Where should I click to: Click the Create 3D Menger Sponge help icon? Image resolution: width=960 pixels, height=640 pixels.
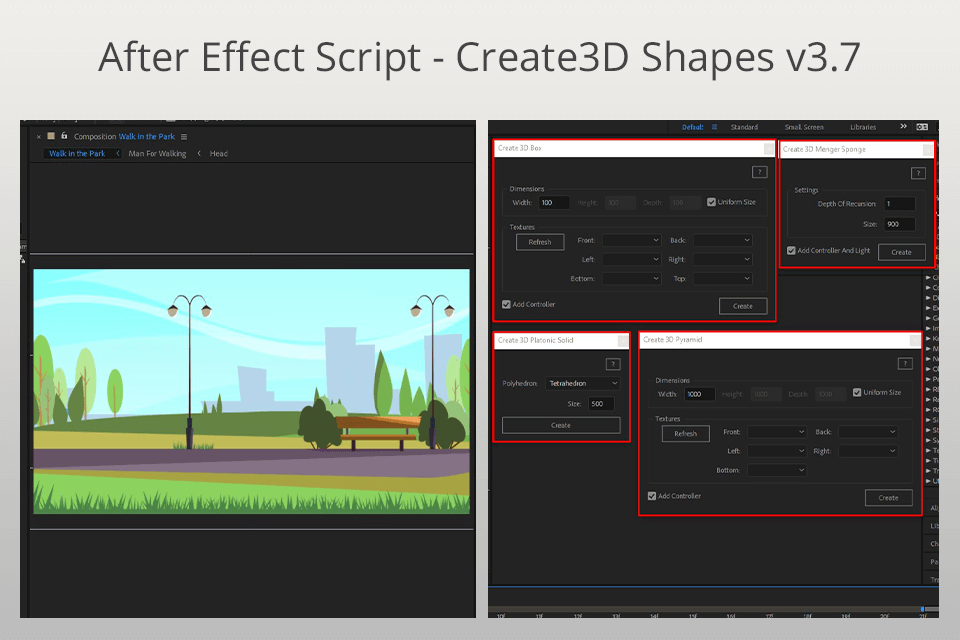pos(918,172)
